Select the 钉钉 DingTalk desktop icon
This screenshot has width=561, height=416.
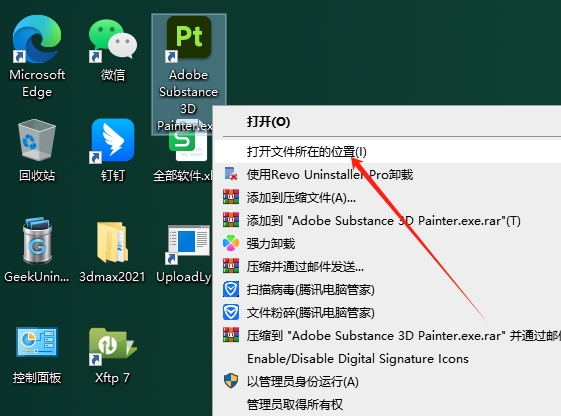pos(113,141)
